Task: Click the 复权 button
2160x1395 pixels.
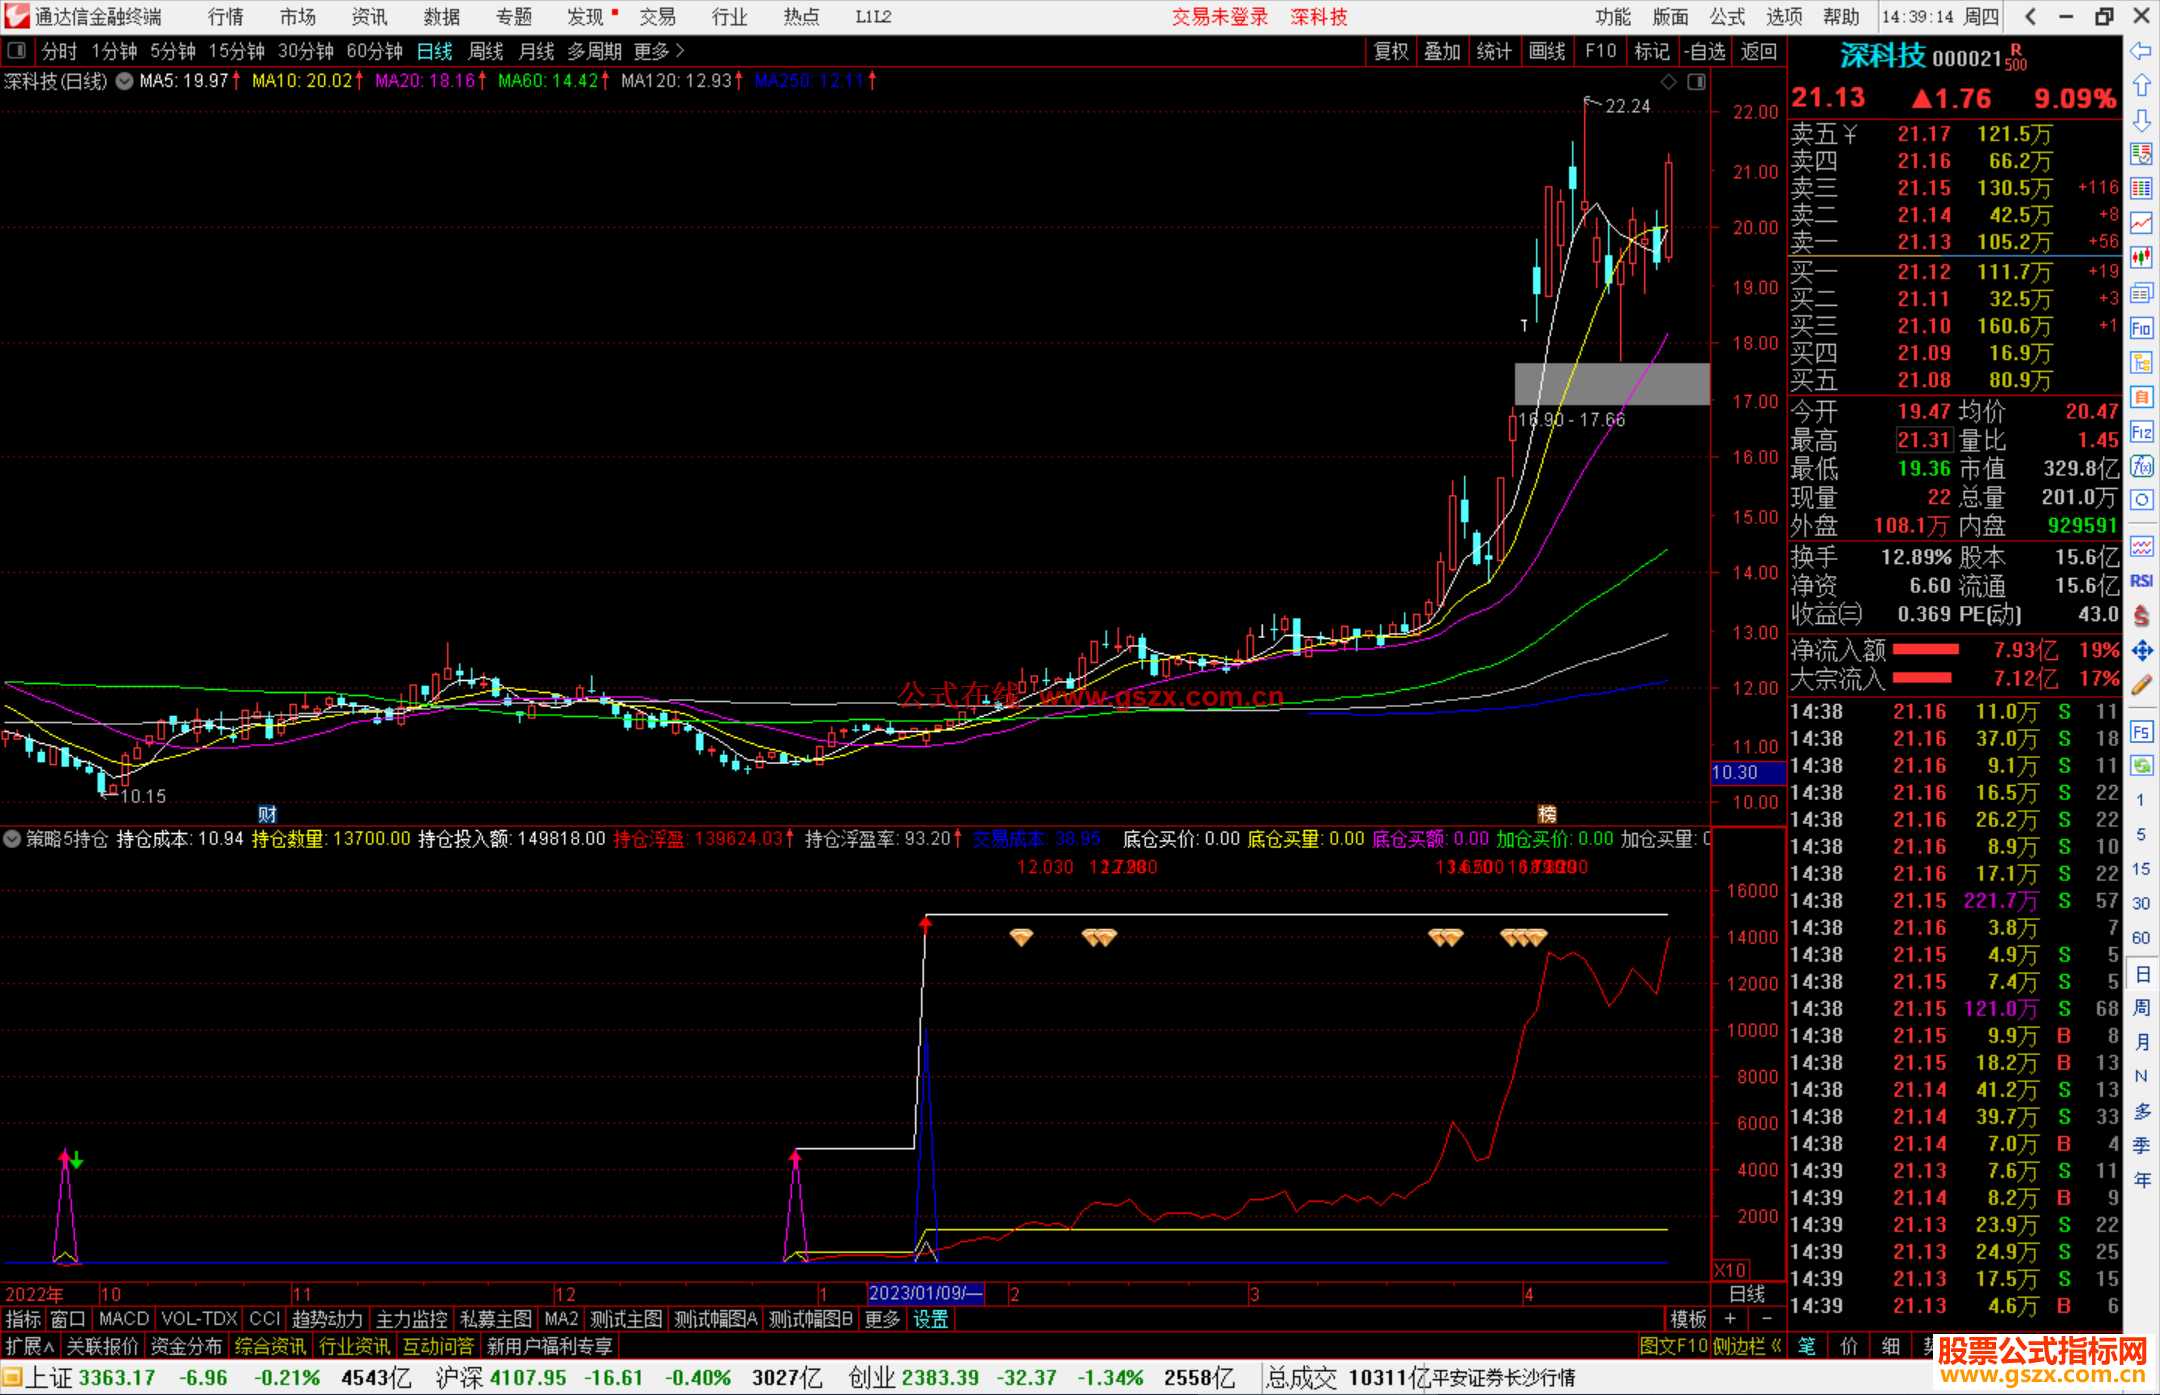Action: pos(1390,51)
